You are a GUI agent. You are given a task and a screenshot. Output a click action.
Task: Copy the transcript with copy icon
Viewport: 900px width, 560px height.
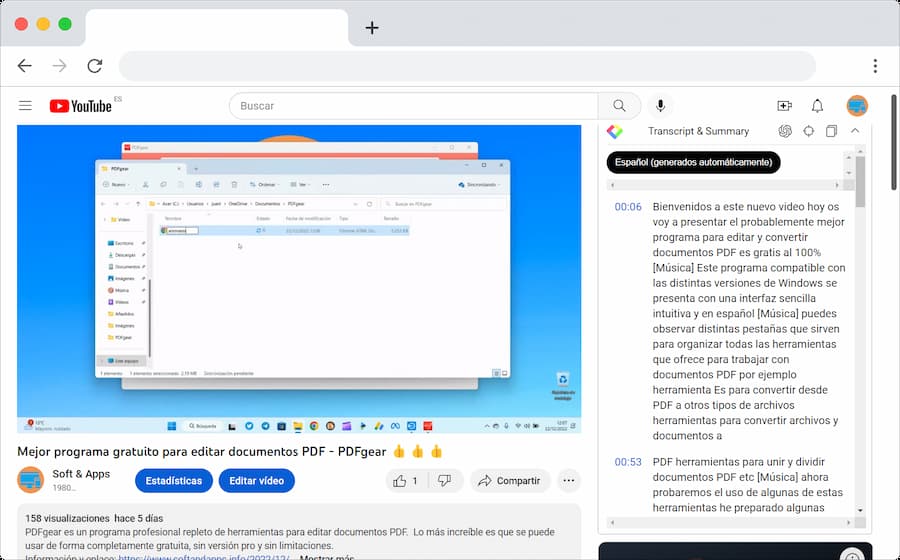pos(831,131)
